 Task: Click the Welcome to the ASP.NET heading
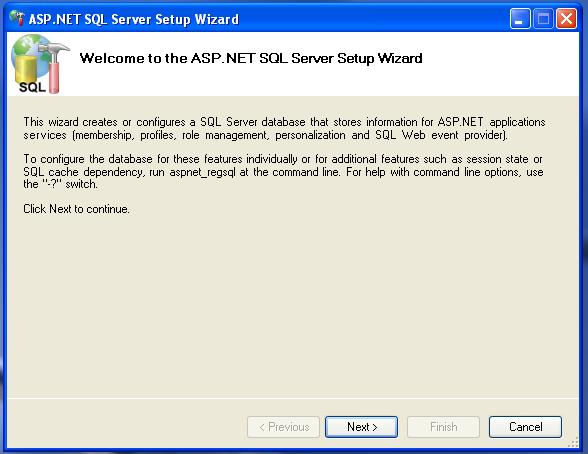click(251, 58)
